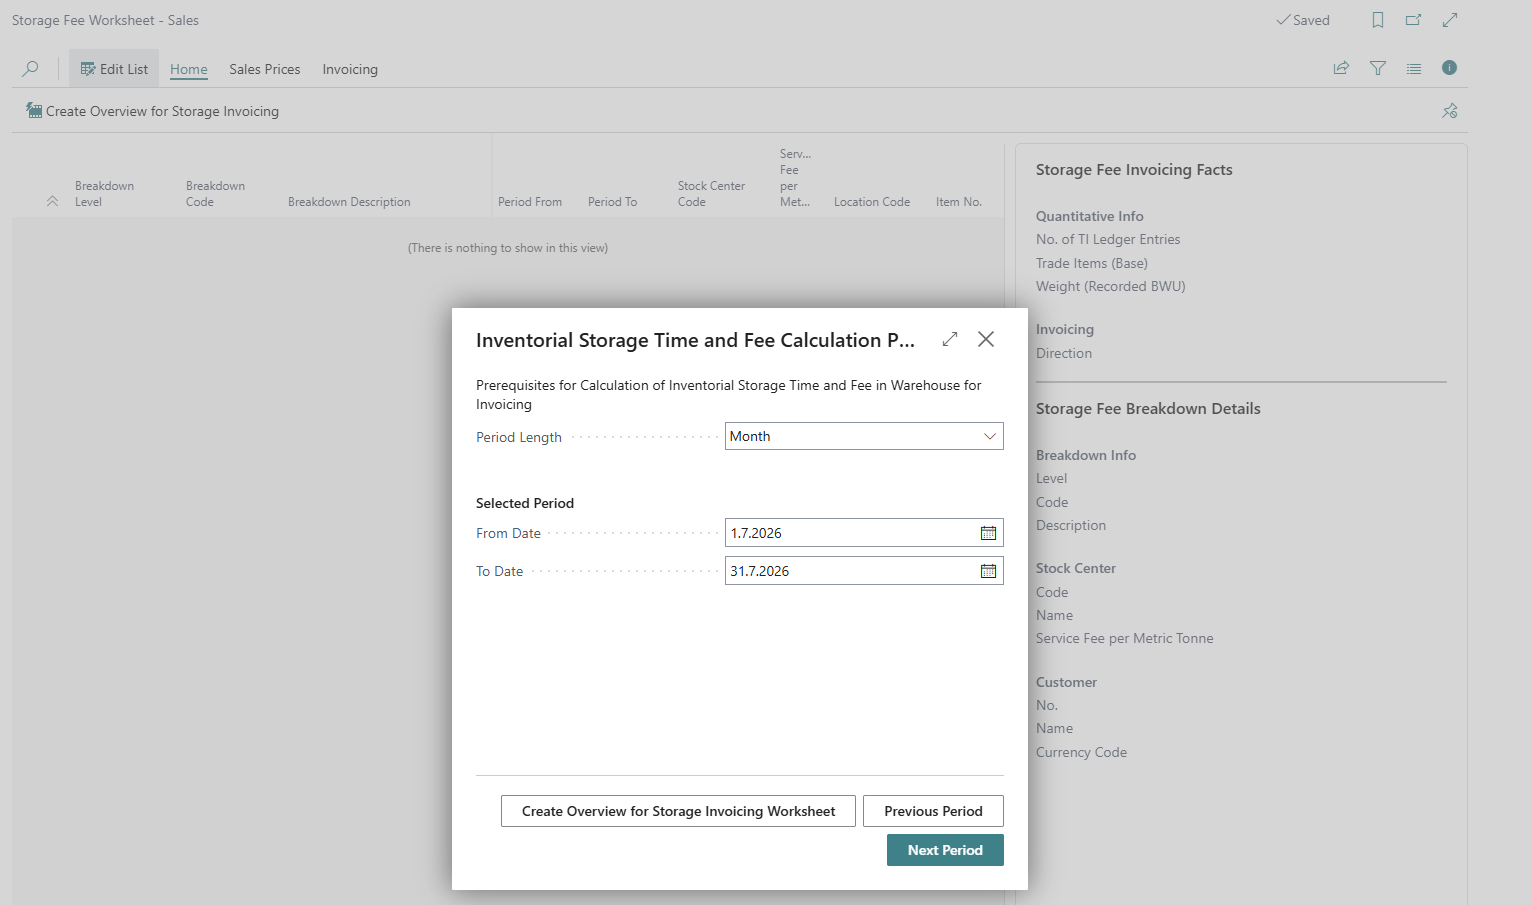Open the Sales Prices tab
The height and width of the screenshot is (905, 1532).
pyautogui.click(x=265, y=69)
